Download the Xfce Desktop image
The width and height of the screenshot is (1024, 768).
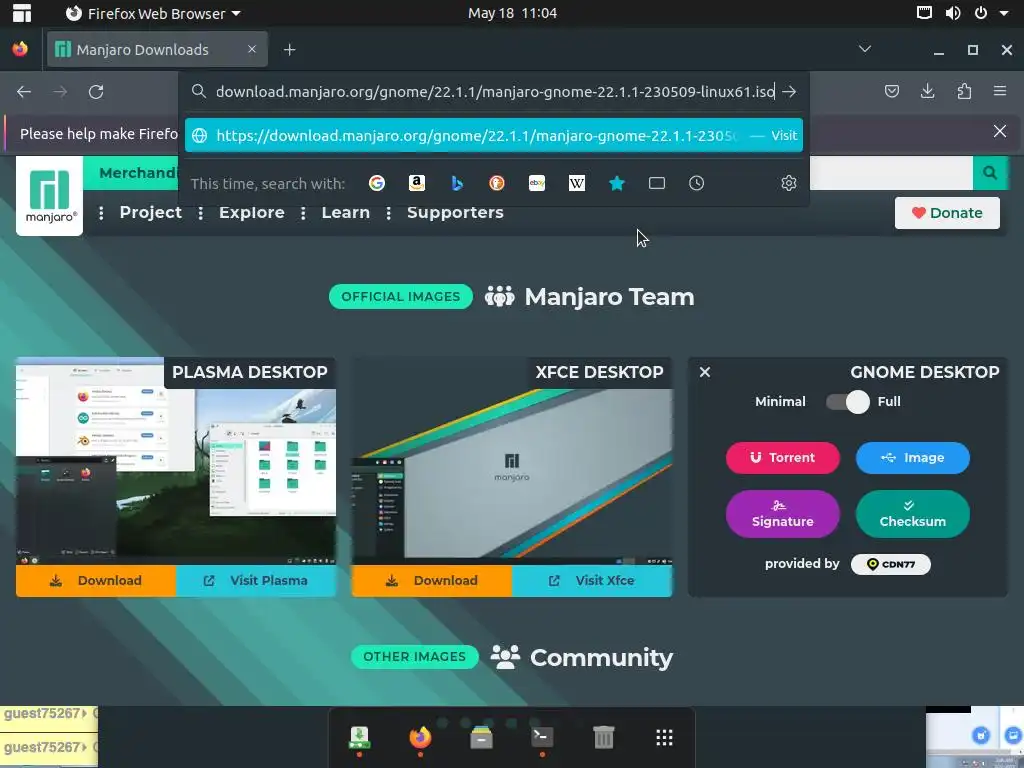(432, 581)
